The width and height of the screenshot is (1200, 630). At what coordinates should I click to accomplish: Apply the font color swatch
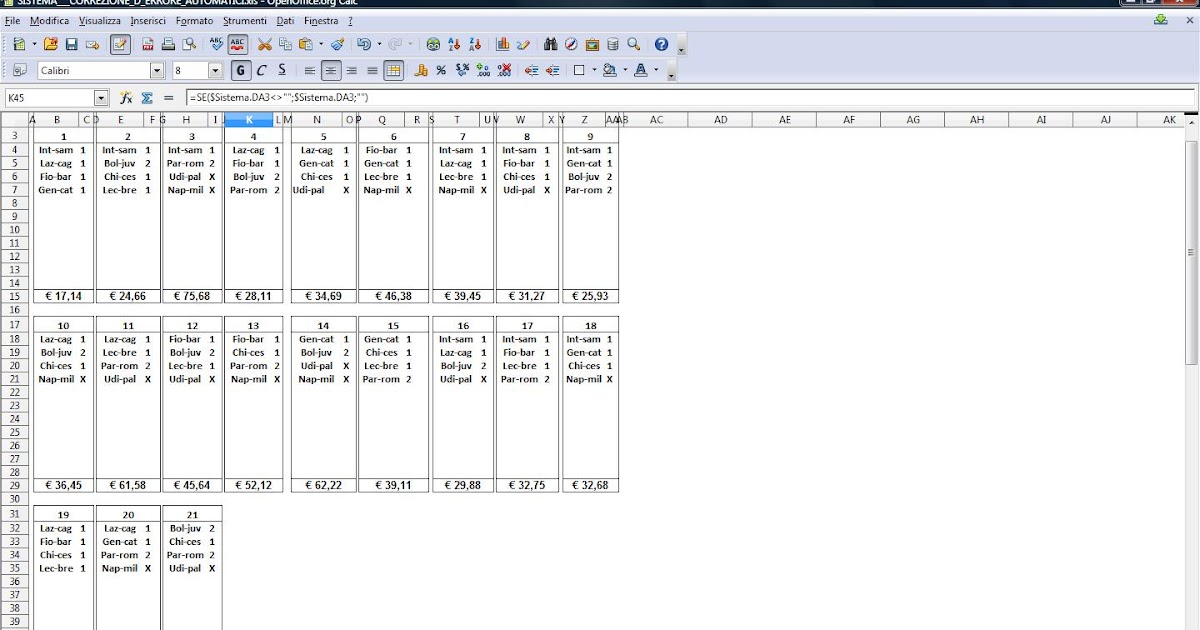pyautogui.click(x=640, y=70)
